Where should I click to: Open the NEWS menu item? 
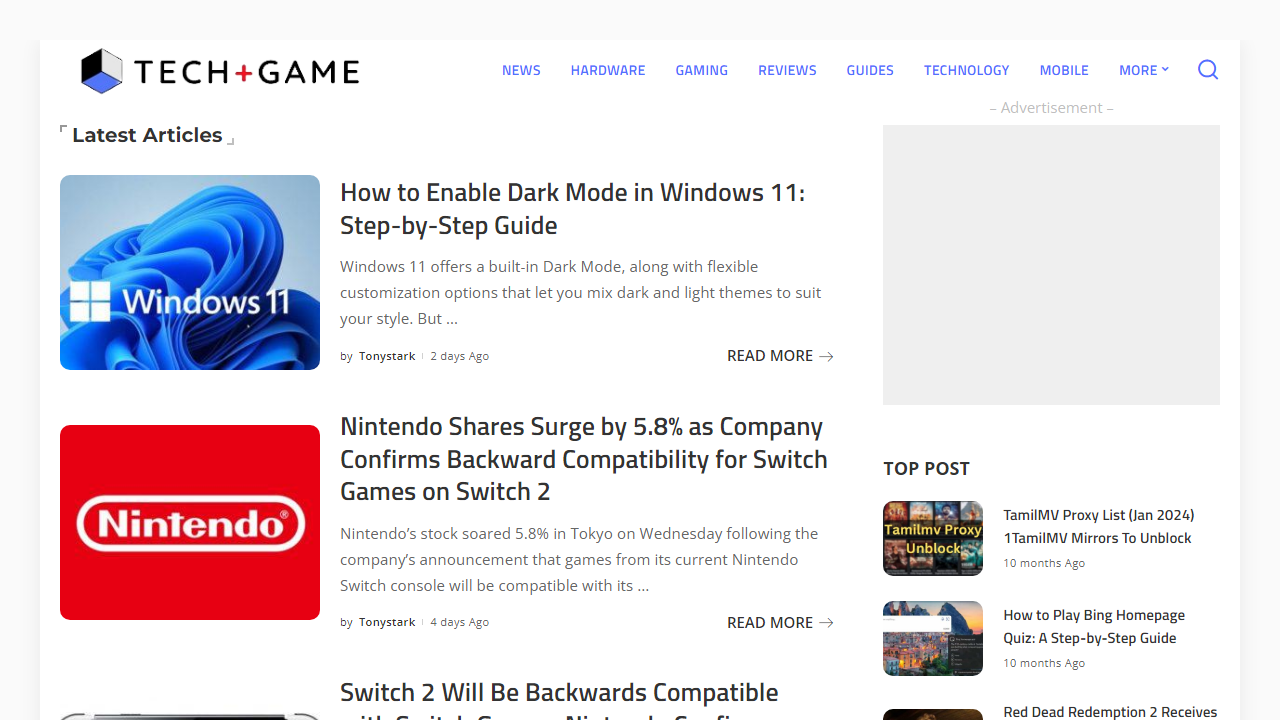tap(521, 70)
